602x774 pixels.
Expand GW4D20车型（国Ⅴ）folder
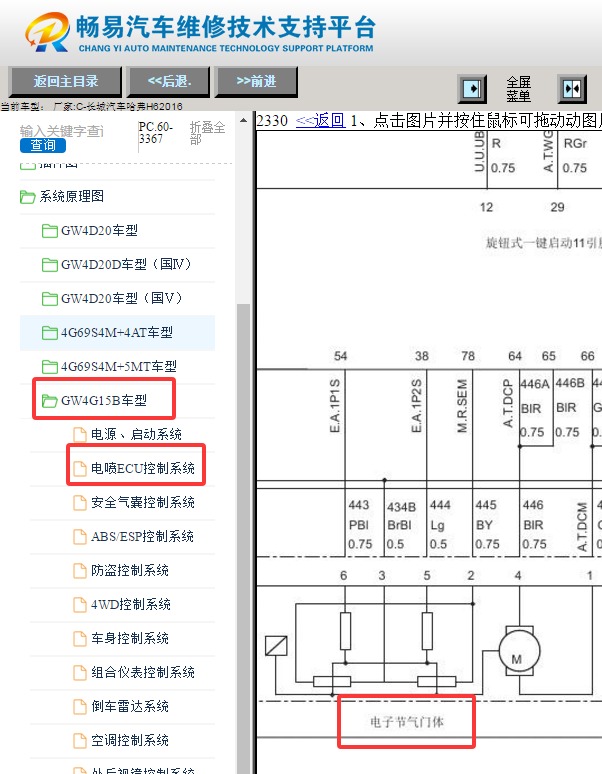tap(122, 298)
